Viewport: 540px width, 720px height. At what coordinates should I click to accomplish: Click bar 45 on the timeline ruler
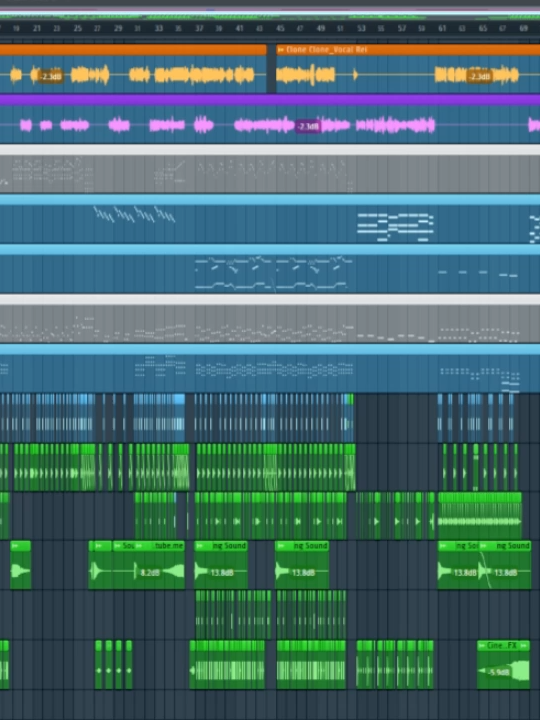(x=280, y=28)
